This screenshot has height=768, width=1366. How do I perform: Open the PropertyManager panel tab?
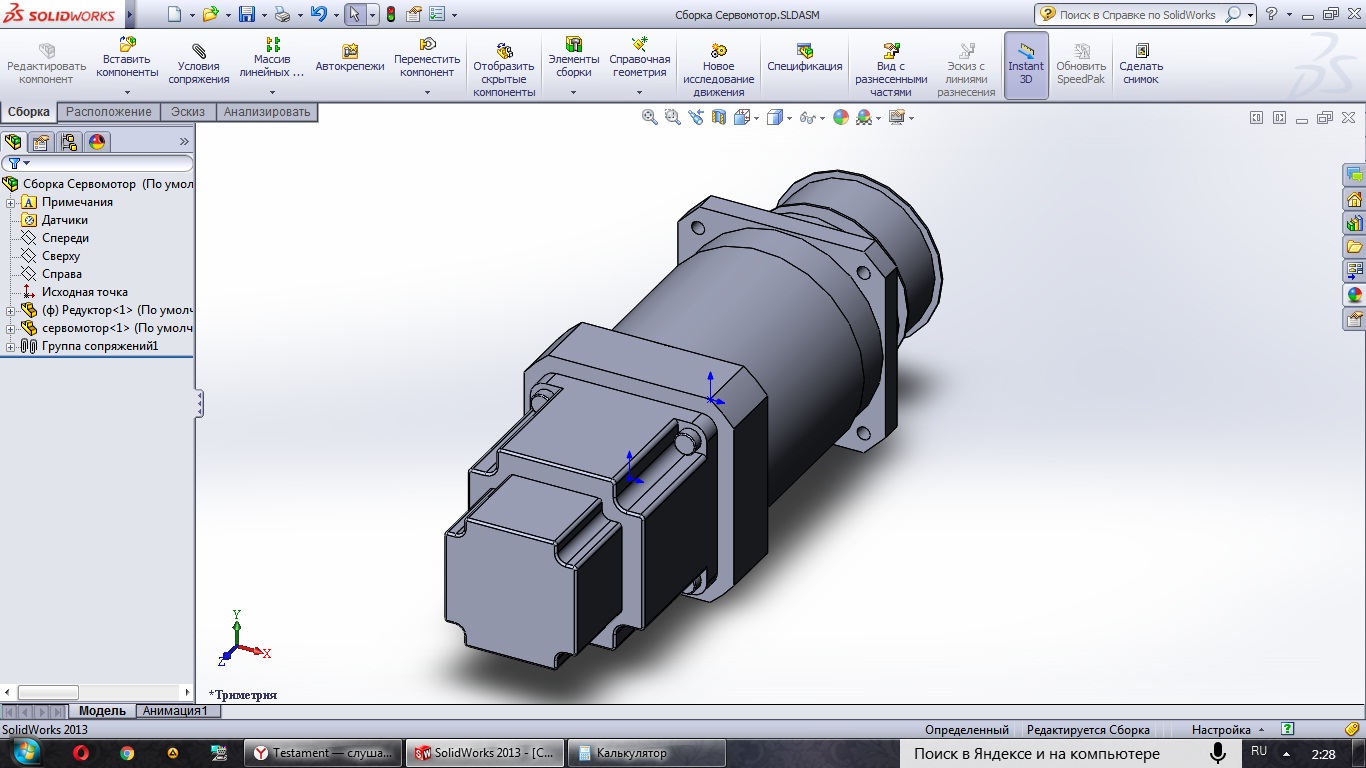[x=41, y=142]
